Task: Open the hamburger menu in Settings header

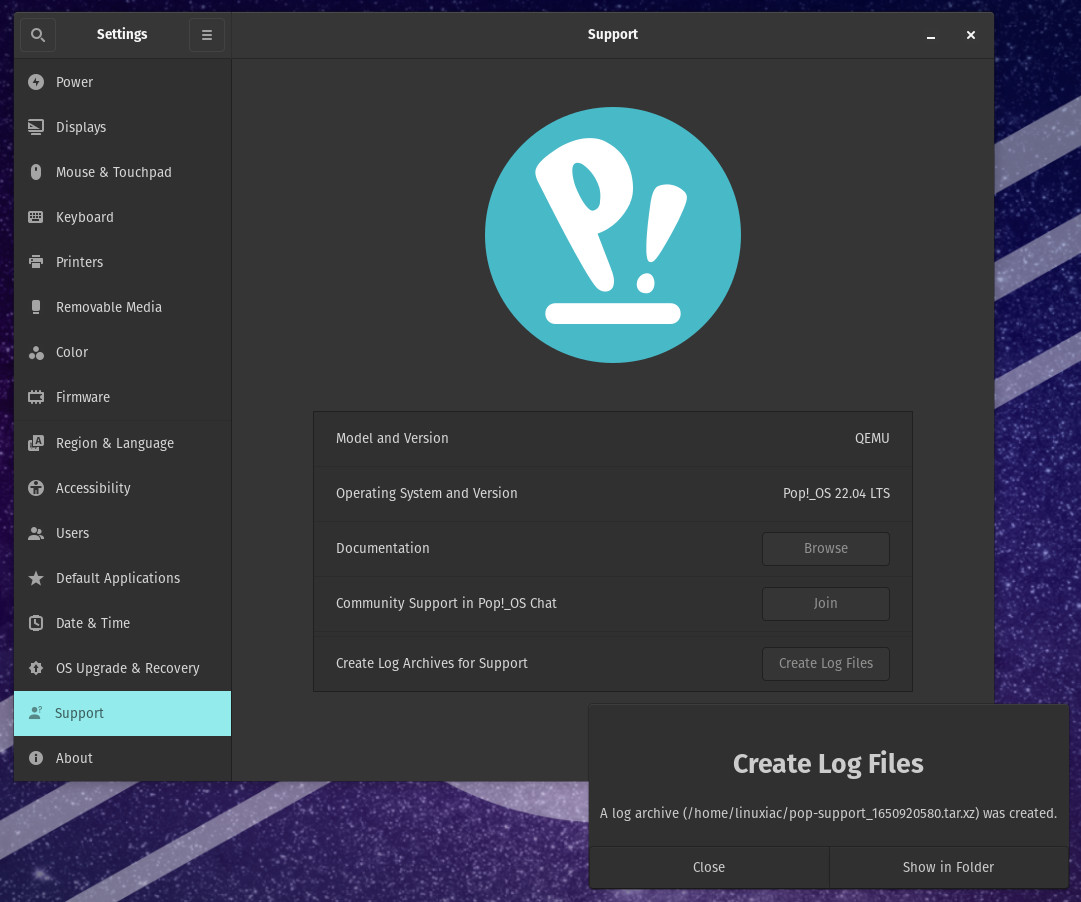Action: point(207,34)
